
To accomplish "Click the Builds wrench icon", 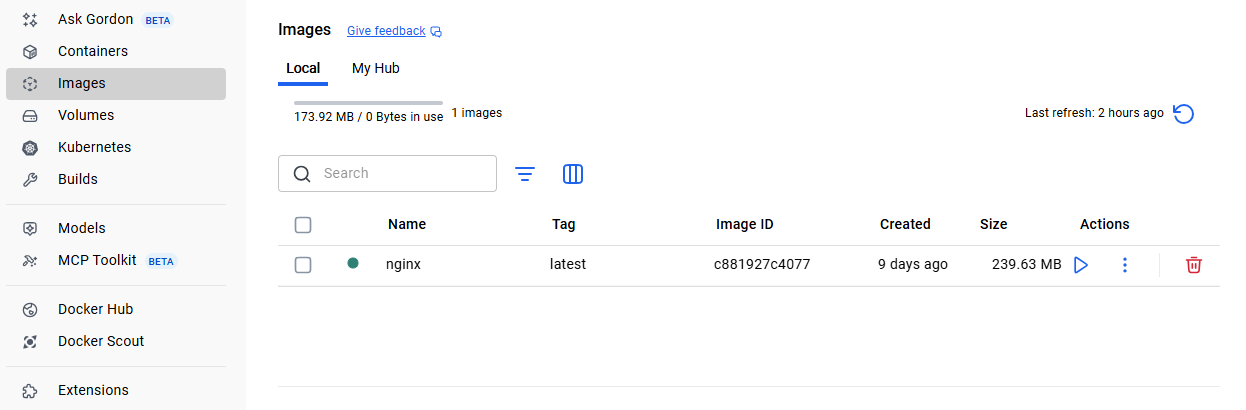I will click(30, 179).
